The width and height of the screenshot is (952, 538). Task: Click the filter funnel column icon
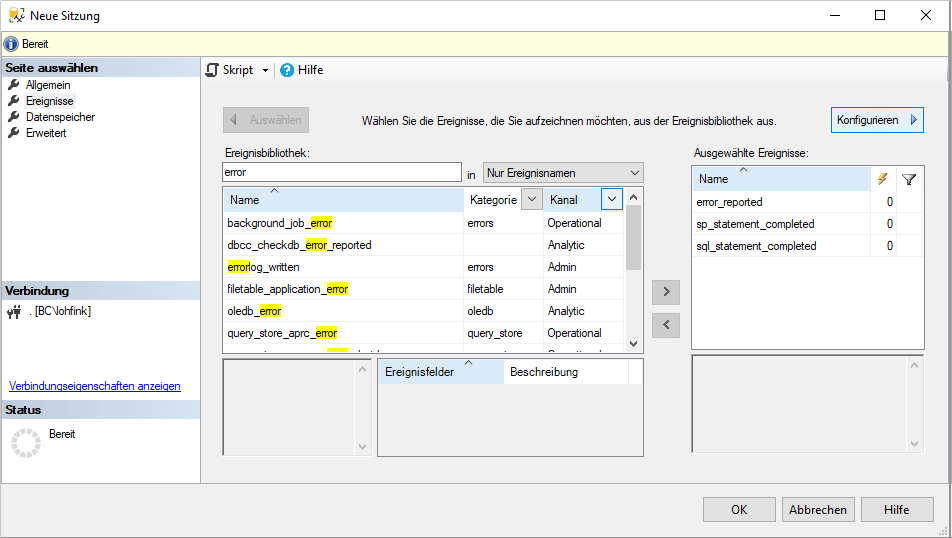pyautogui.click(x=909, y=179)
